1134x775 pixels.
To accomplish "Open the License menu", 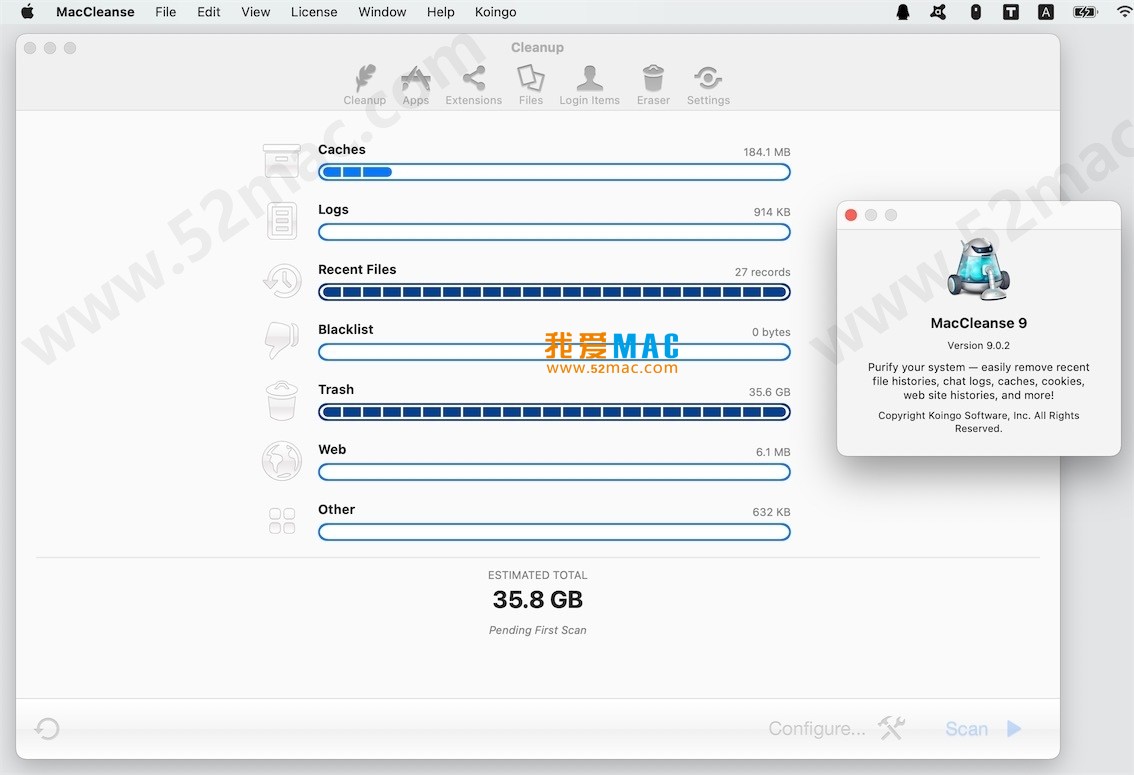I will pos(314,12).
